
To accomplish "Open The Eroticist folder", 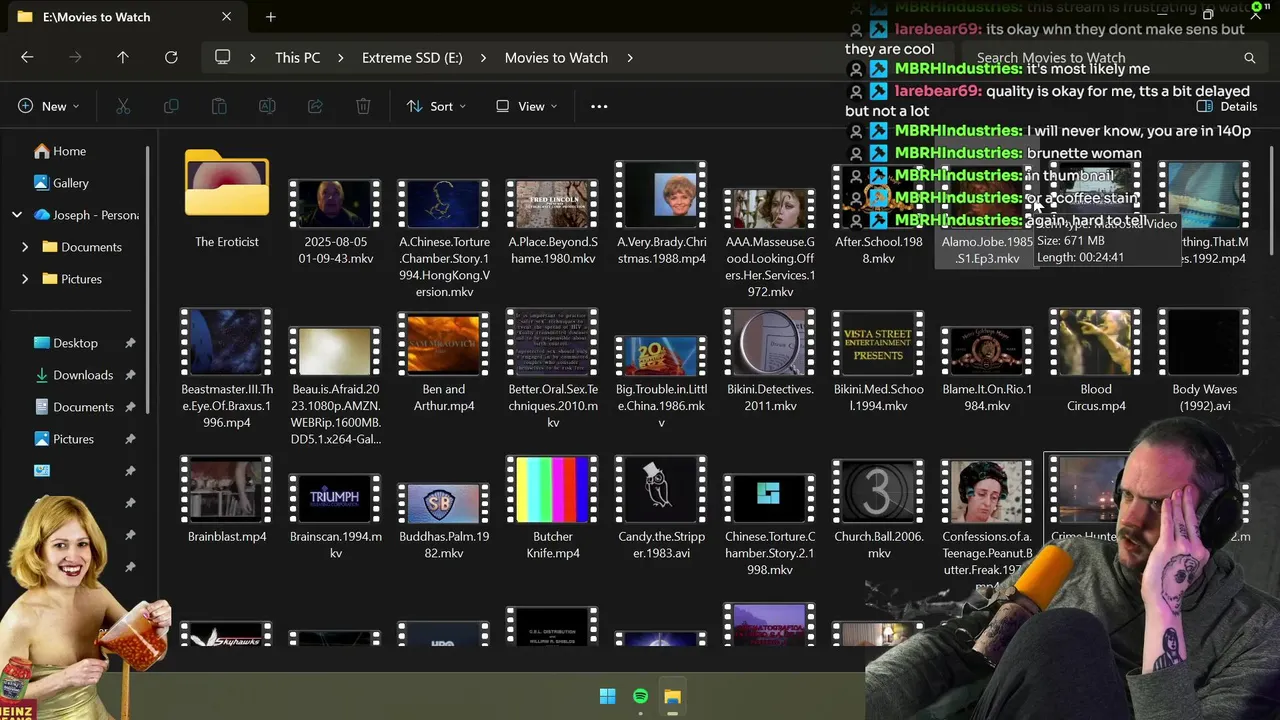I will coord(227,199).
